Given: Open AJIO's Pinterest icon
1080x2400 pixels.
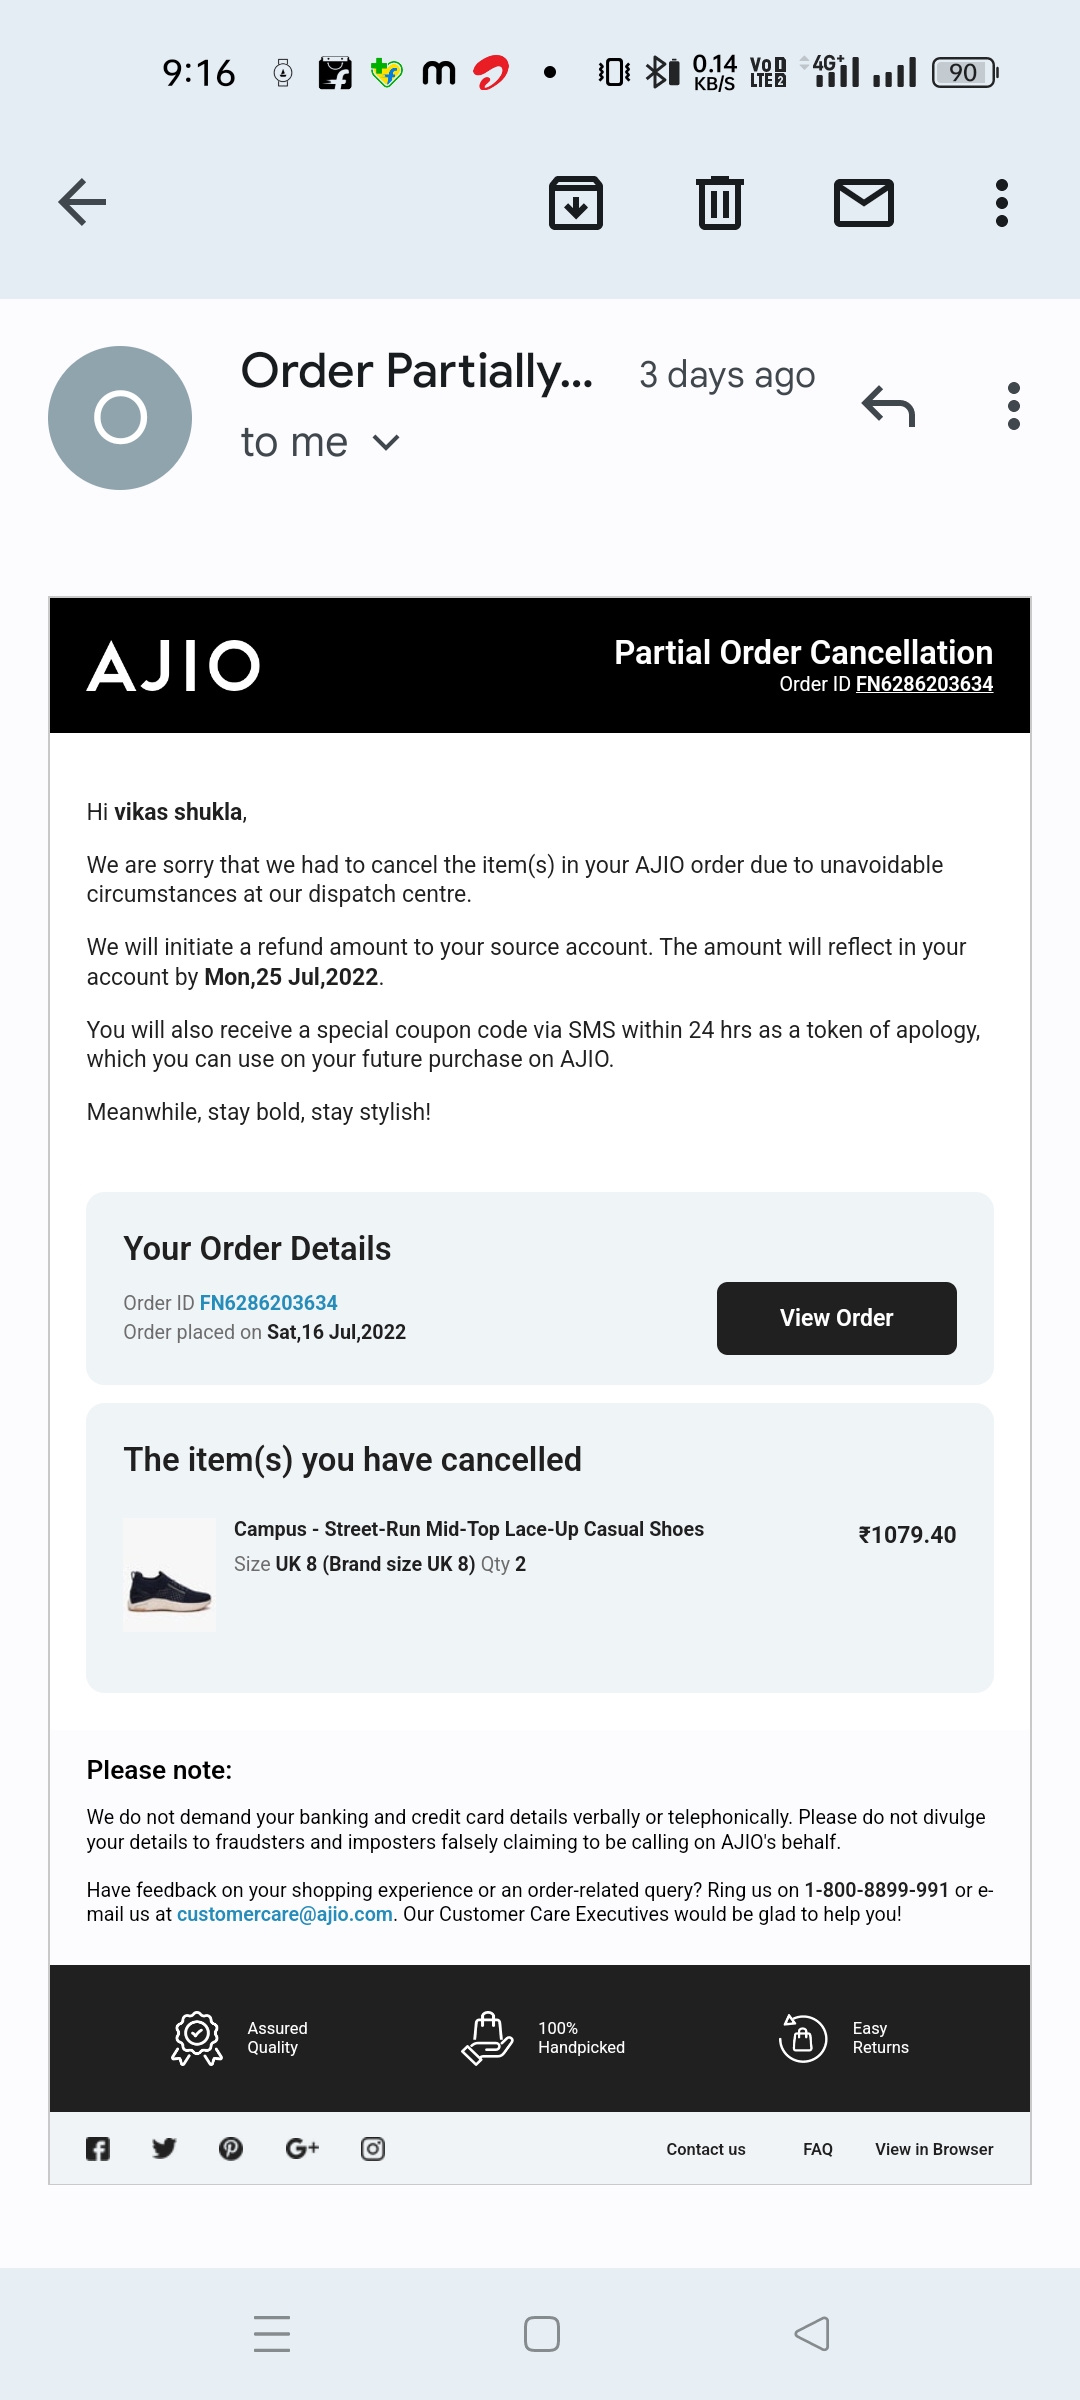Looking at the screenshot, I should pyautogui.click(x=231, y=2149).
